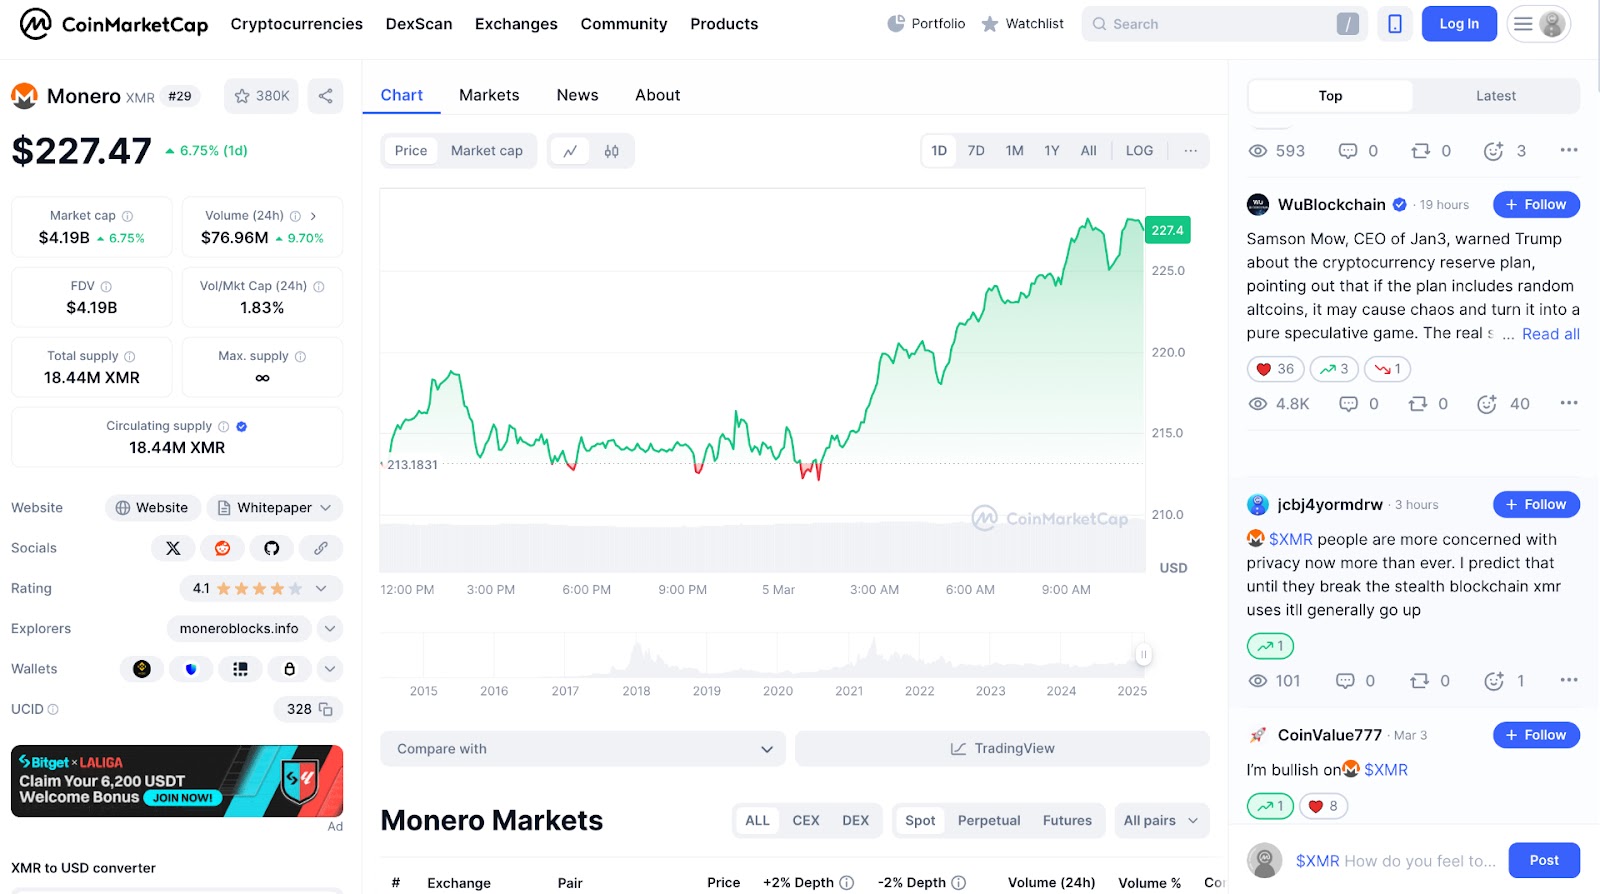1600x894 pixels.
Task: Click the share icon beside Monero
Action: (325, 96)
